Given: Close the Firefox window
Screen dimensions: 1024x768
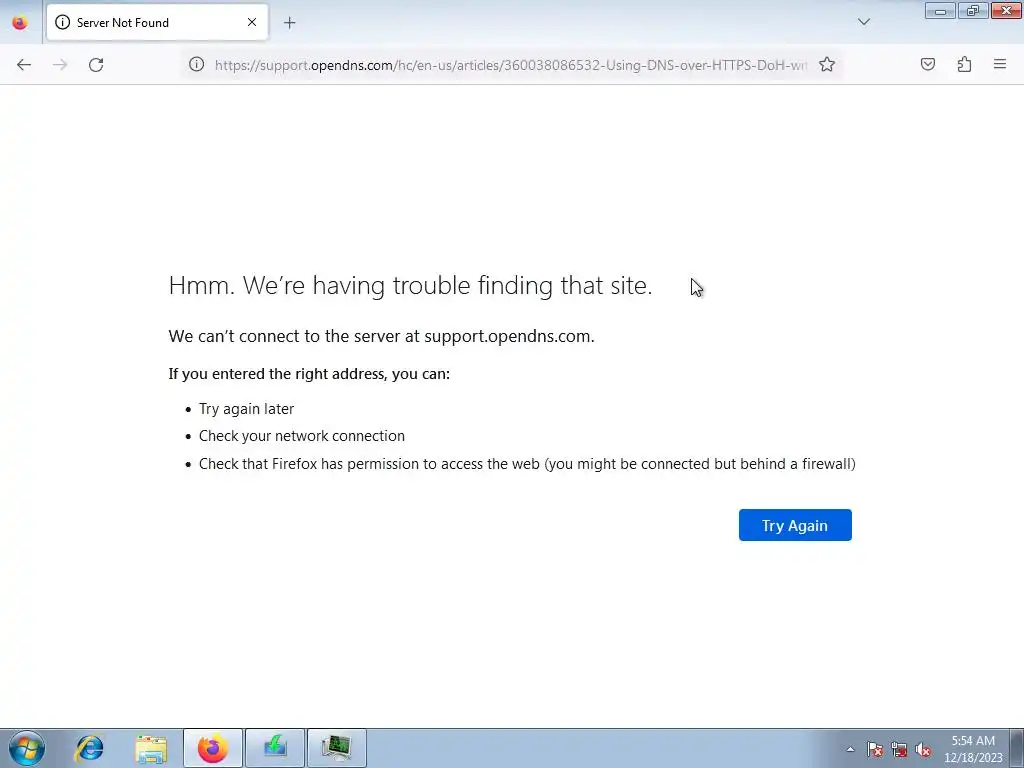Looking at the screenshot, I should (1006, 10).
